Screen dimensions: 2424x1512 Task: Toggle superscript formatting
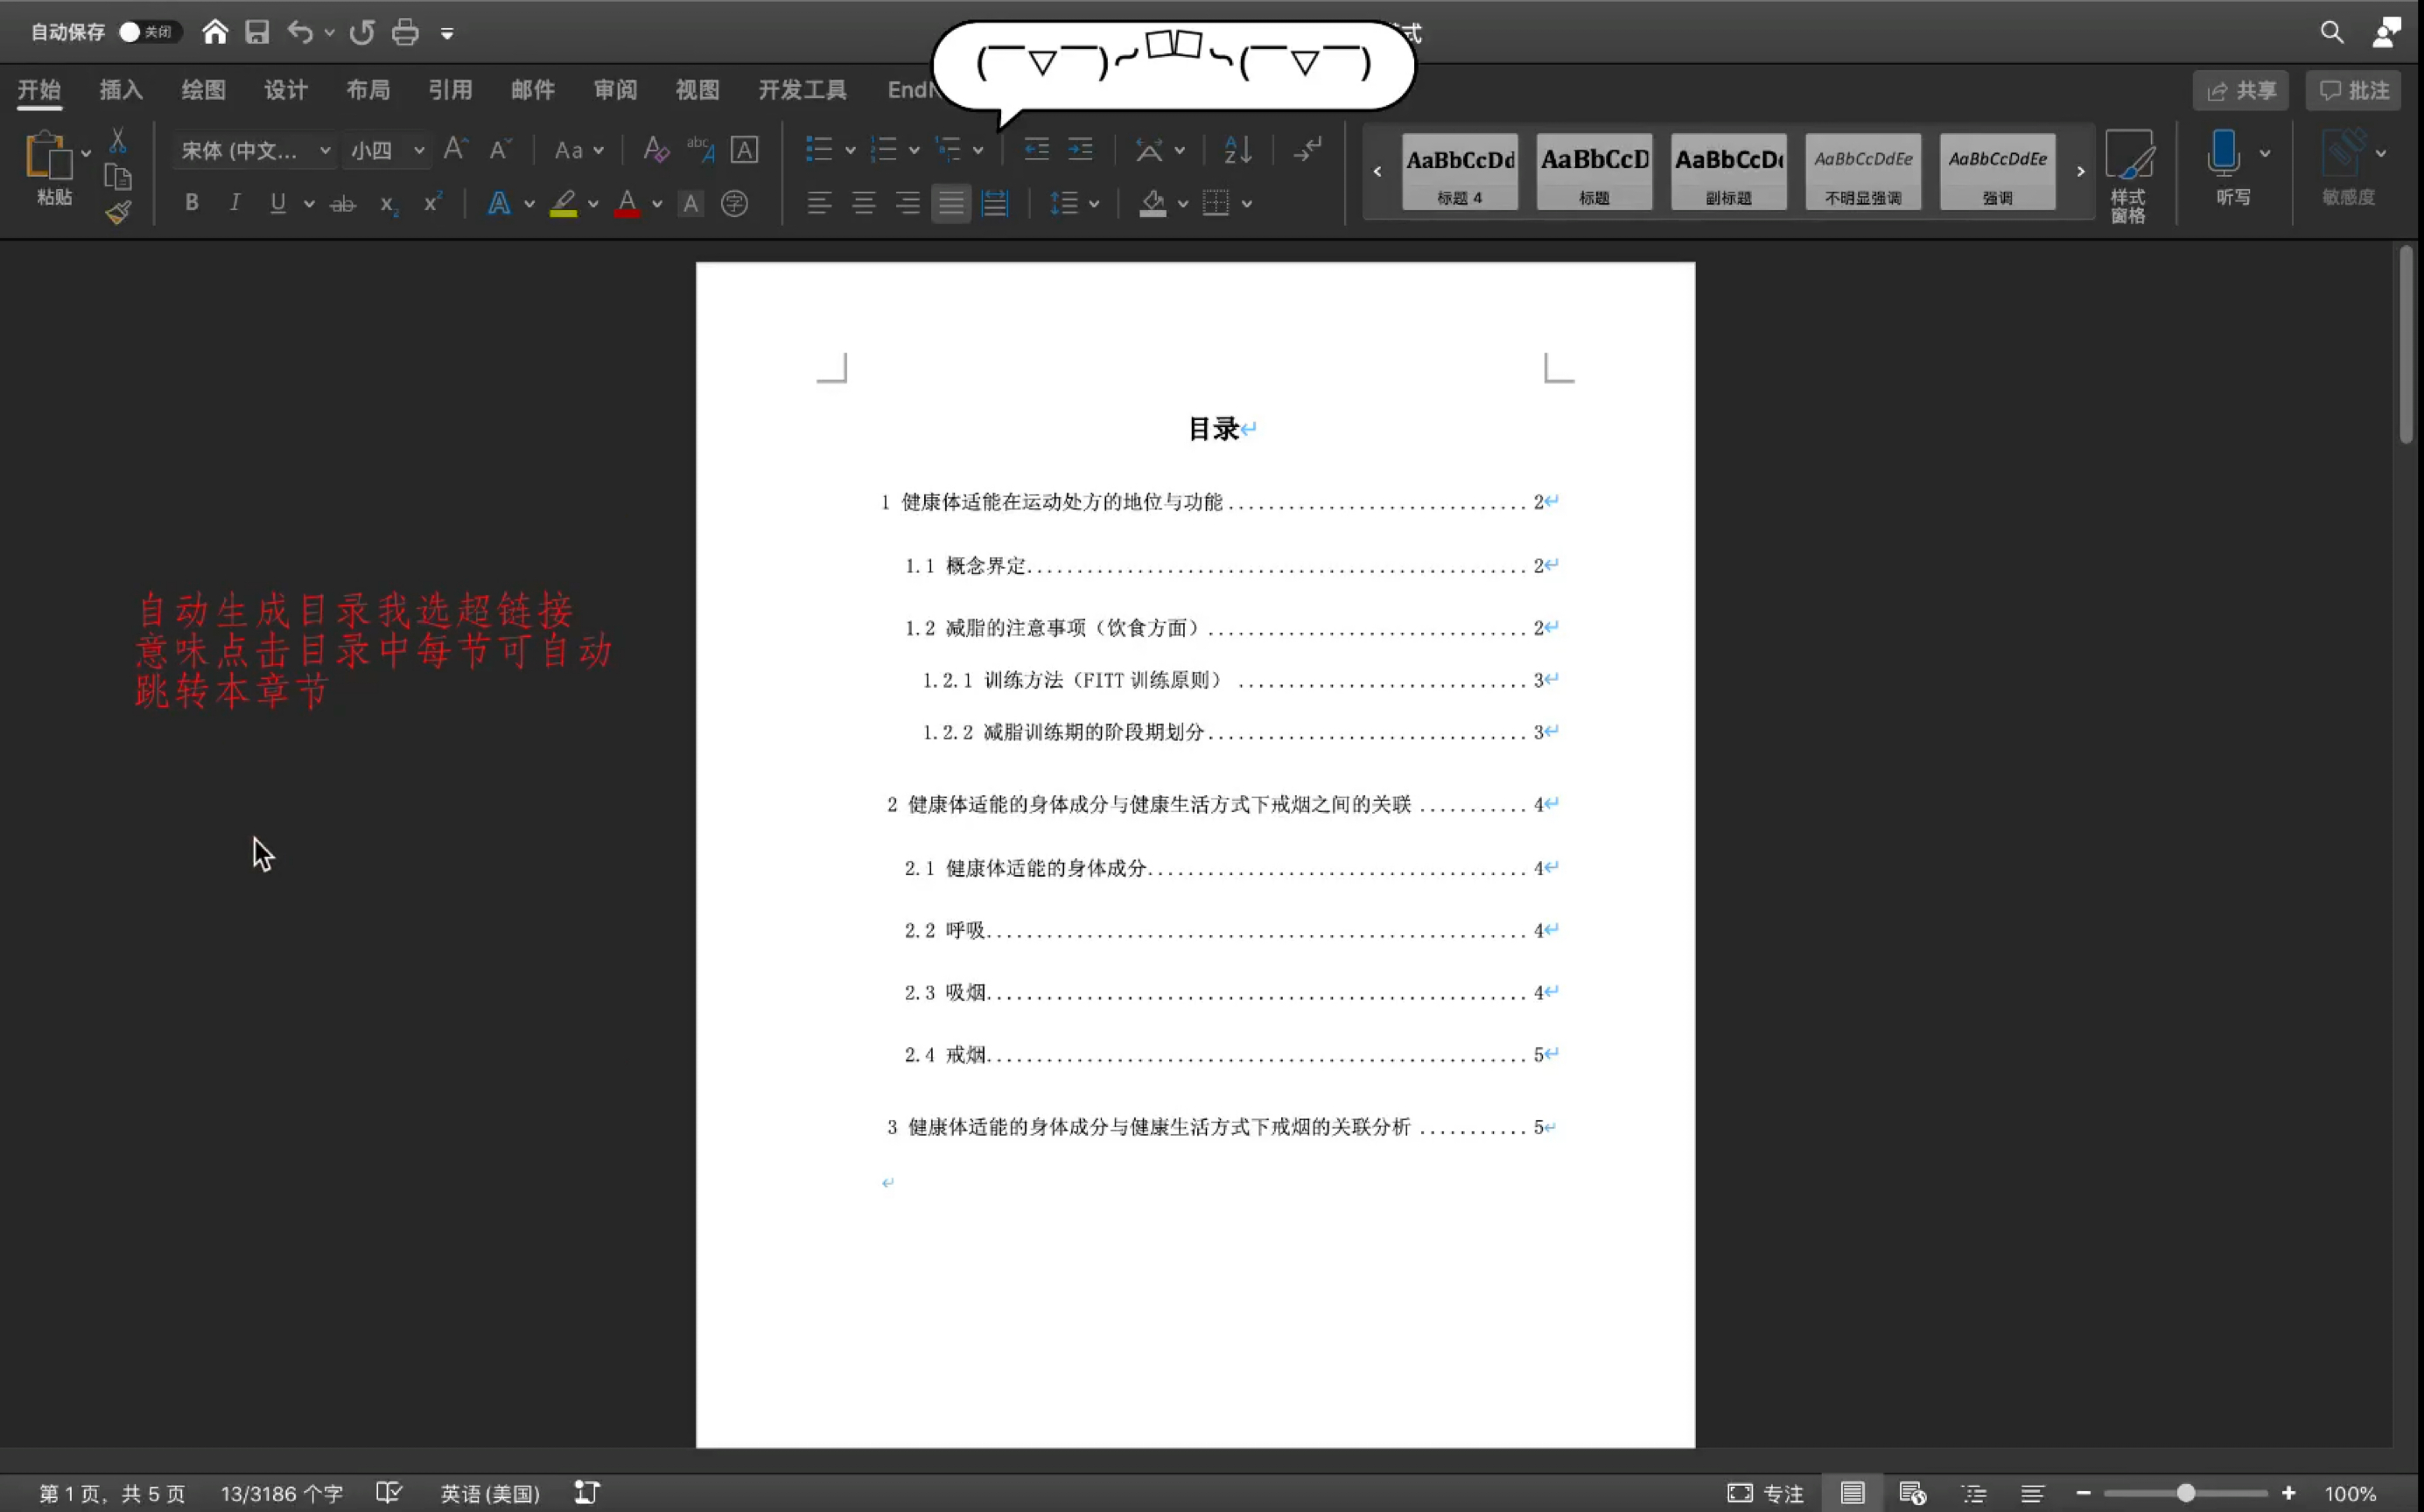click(432, 203)
